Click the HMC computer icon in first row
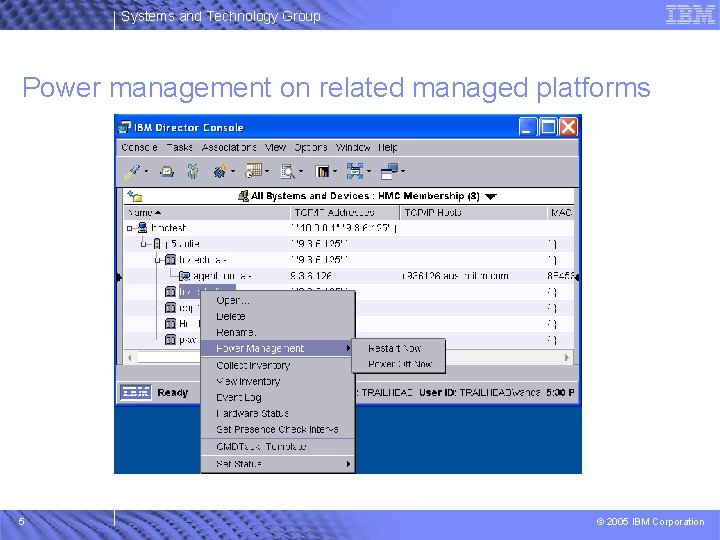Viewport: 720px width, 540px height. tap(142, 227)
